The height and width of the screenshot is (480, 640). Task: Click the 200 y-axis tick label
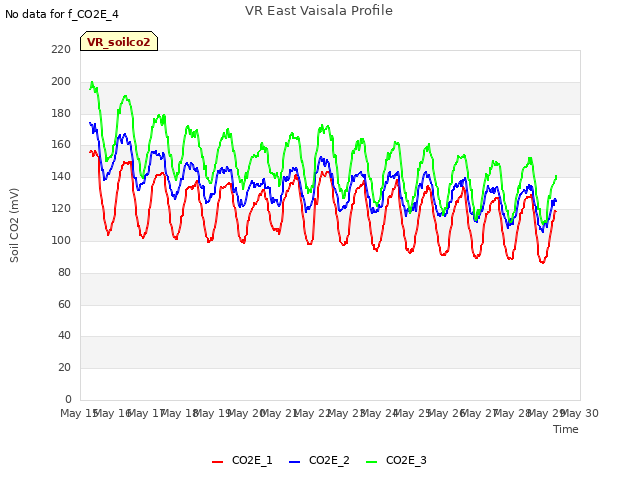[x=61, y=81]
